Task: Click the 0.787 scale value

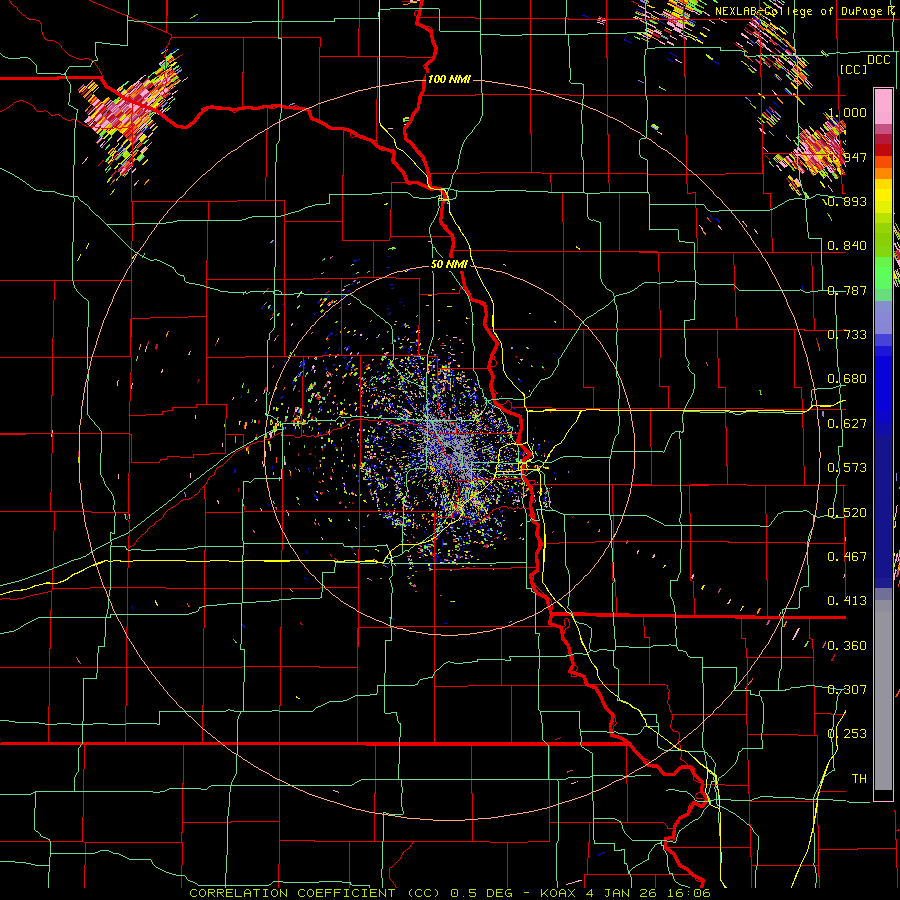Action: tap(847, 290)
